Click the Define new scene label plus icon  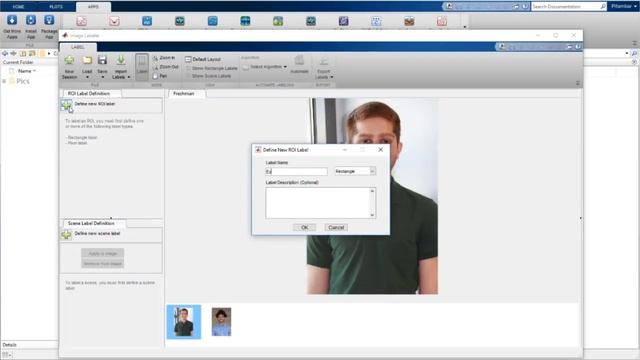pos(66,234)
